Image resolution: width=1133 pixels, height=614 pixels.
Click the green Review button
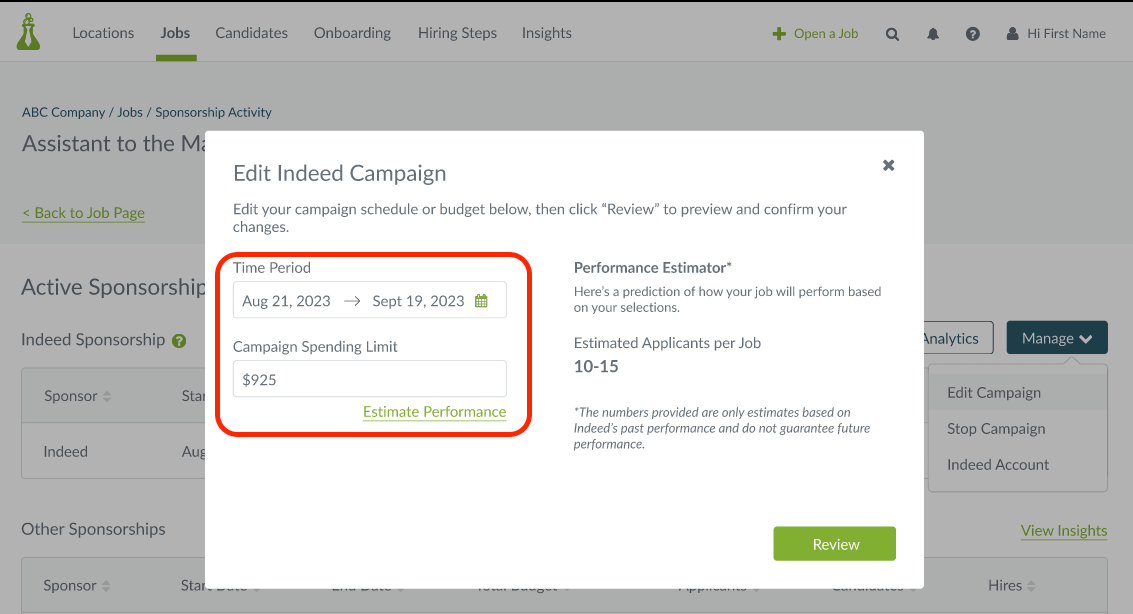[x=834, y=543]
